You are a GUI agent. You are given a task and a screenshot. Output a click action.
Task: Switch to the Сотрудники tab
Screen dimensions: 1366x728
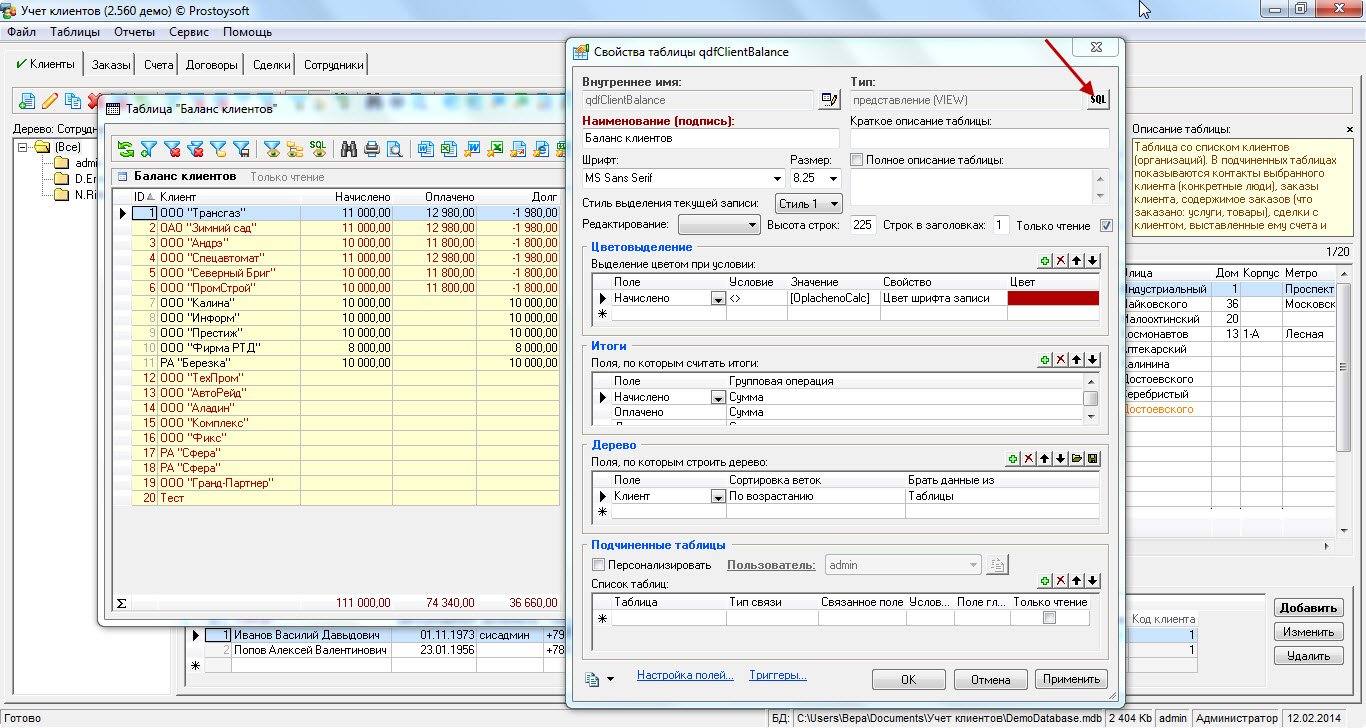coord(334,65)
